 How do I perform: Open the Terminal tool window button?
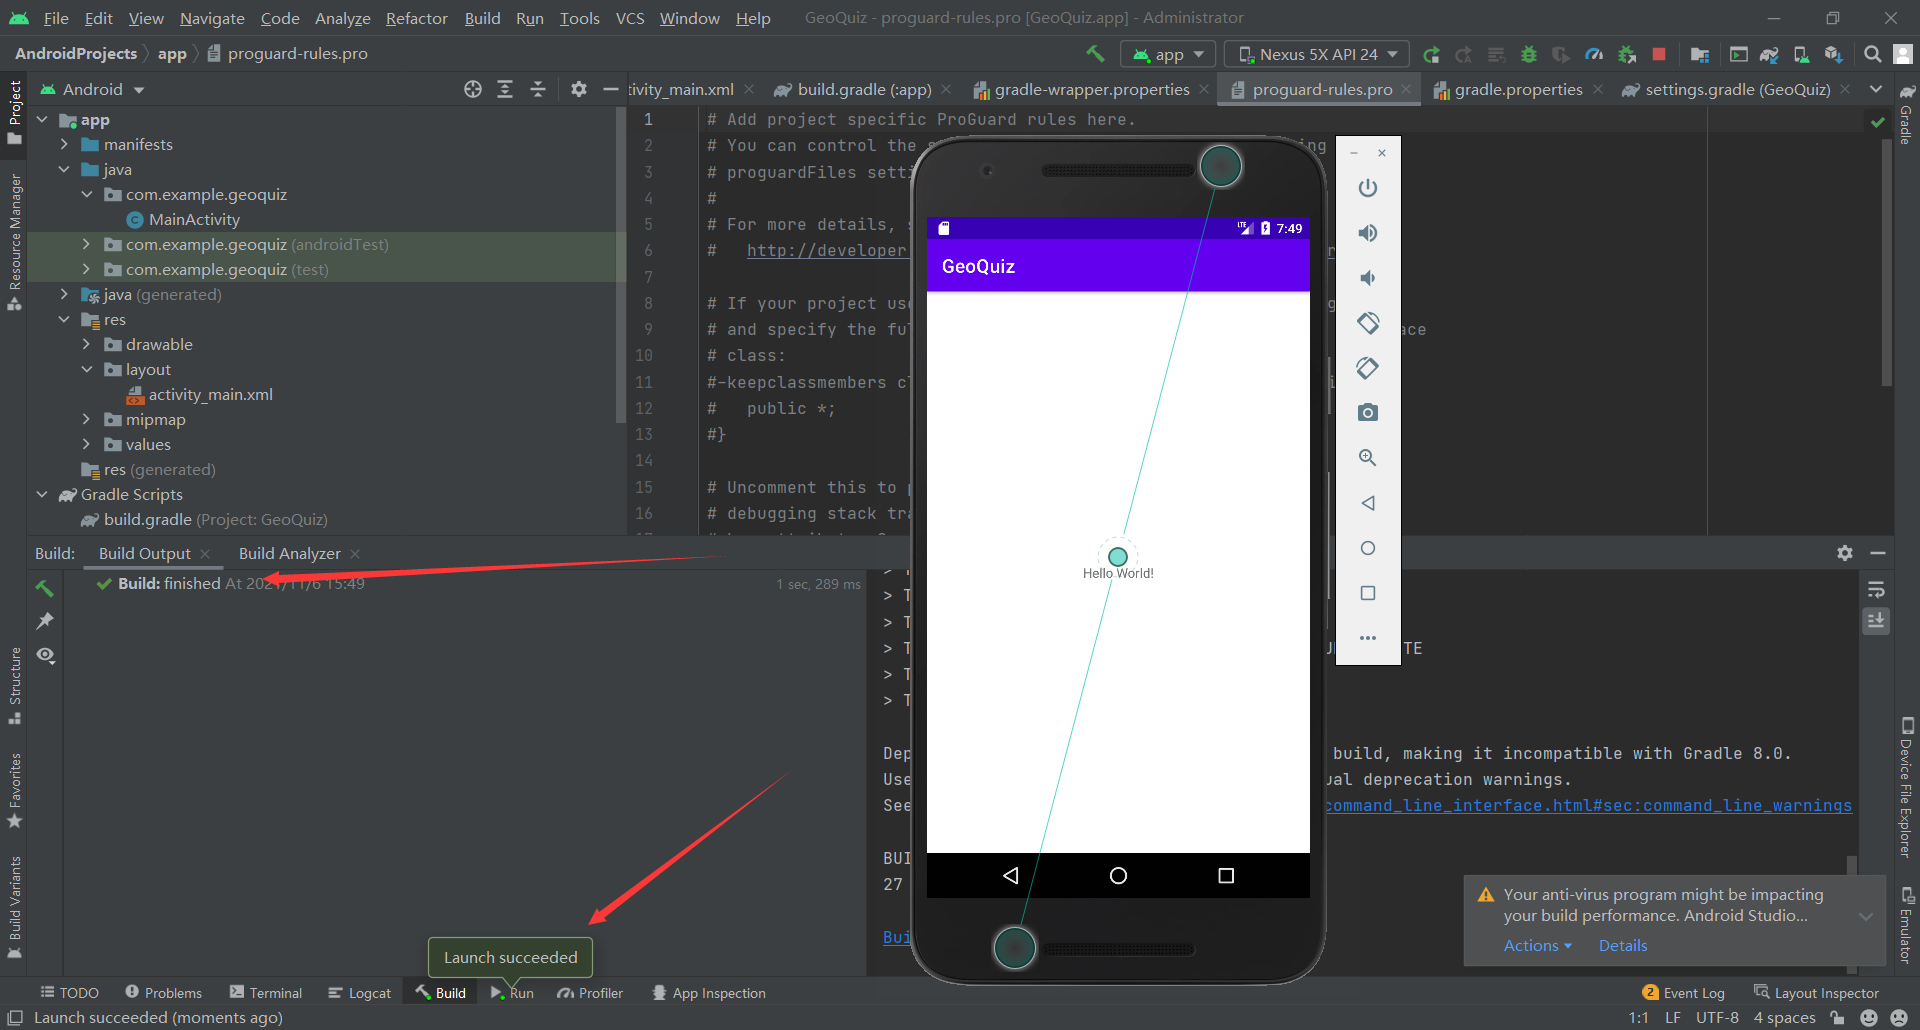[266, 993]
